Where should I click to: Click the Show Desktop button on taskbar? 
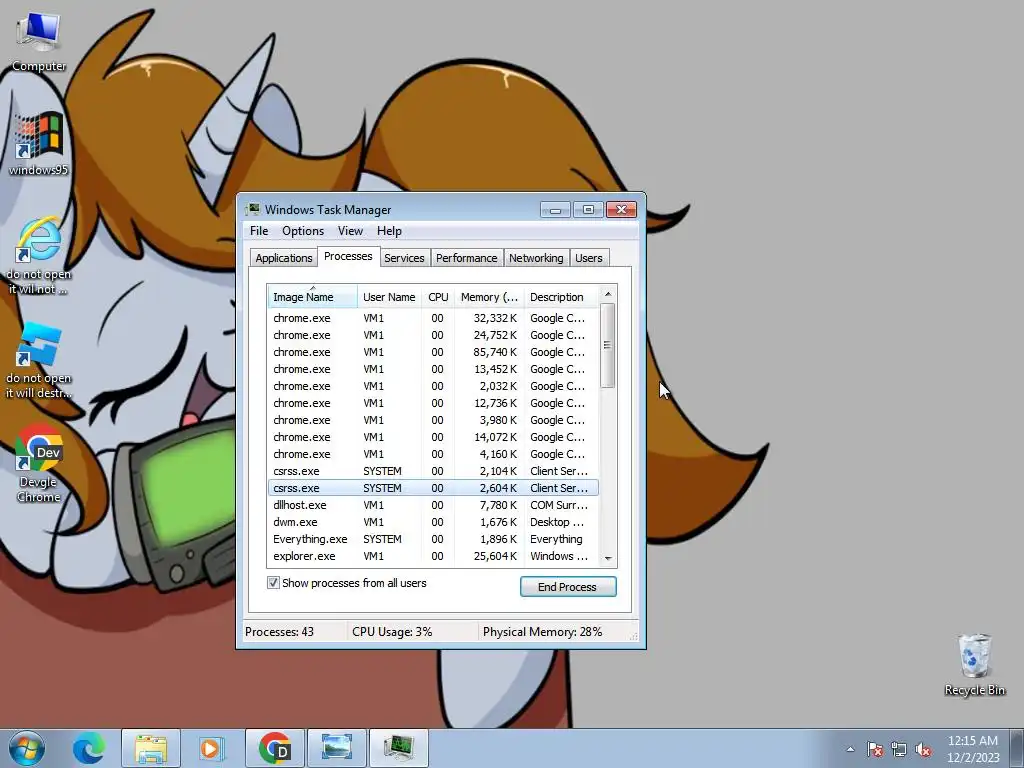(x=1017, y=748)
